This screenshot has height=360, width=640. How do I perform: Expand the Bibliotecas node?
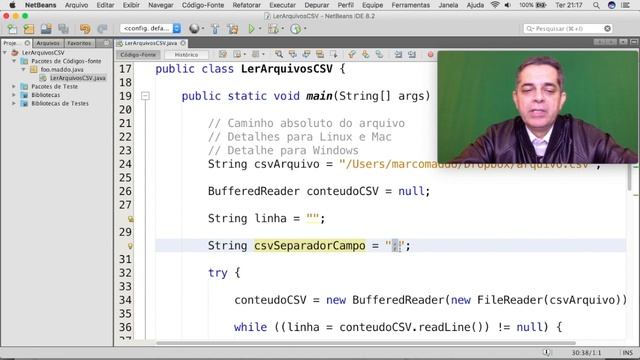pyautogui.click(x=14, y=95)
